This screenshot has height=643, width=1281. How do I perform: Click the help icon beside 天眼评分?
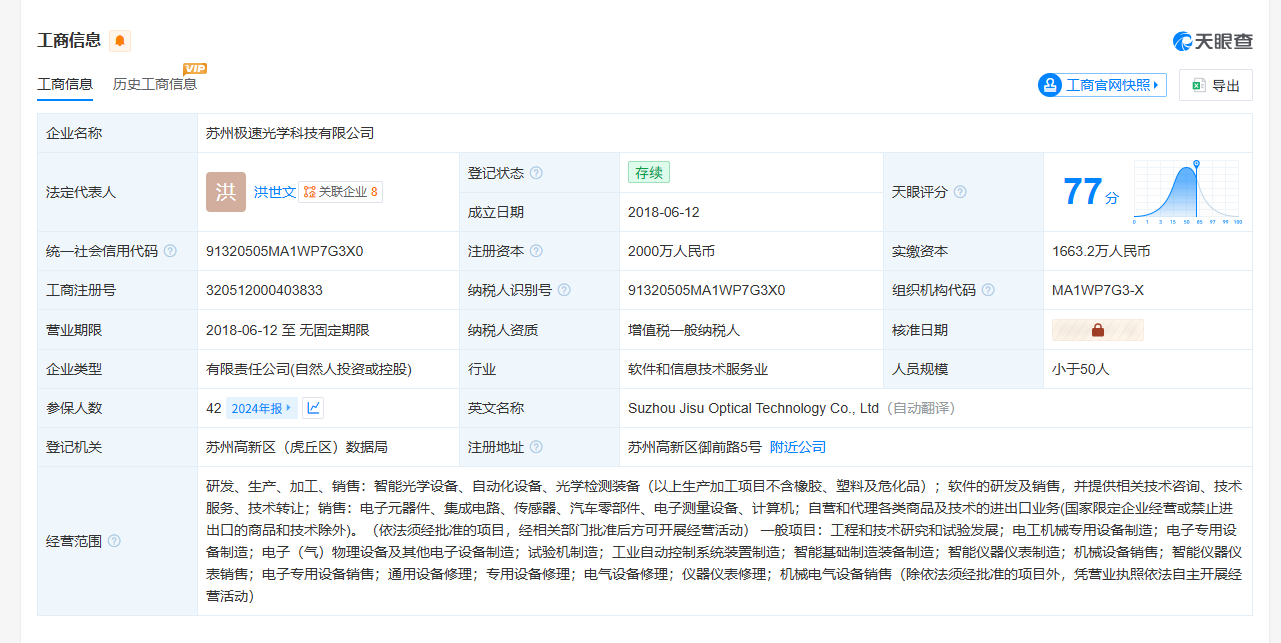pos(960,192)
